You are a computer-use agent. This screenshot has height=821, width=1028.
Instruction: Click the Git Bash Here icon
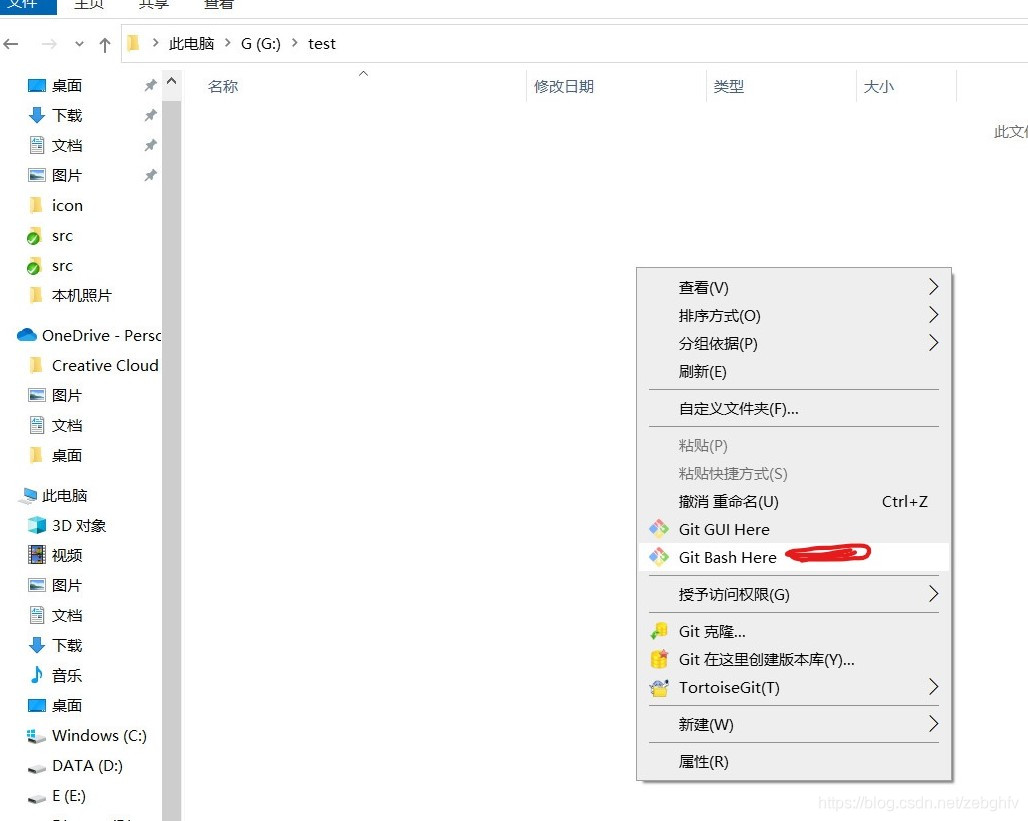click(659, 557)
